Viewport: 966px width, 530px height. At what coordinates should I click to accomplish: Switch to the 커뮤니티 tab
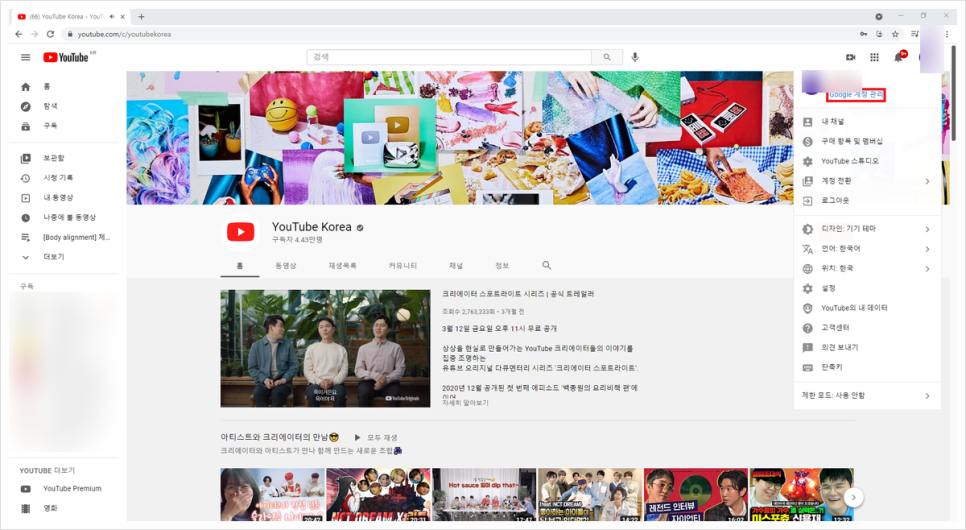point(403,266)
